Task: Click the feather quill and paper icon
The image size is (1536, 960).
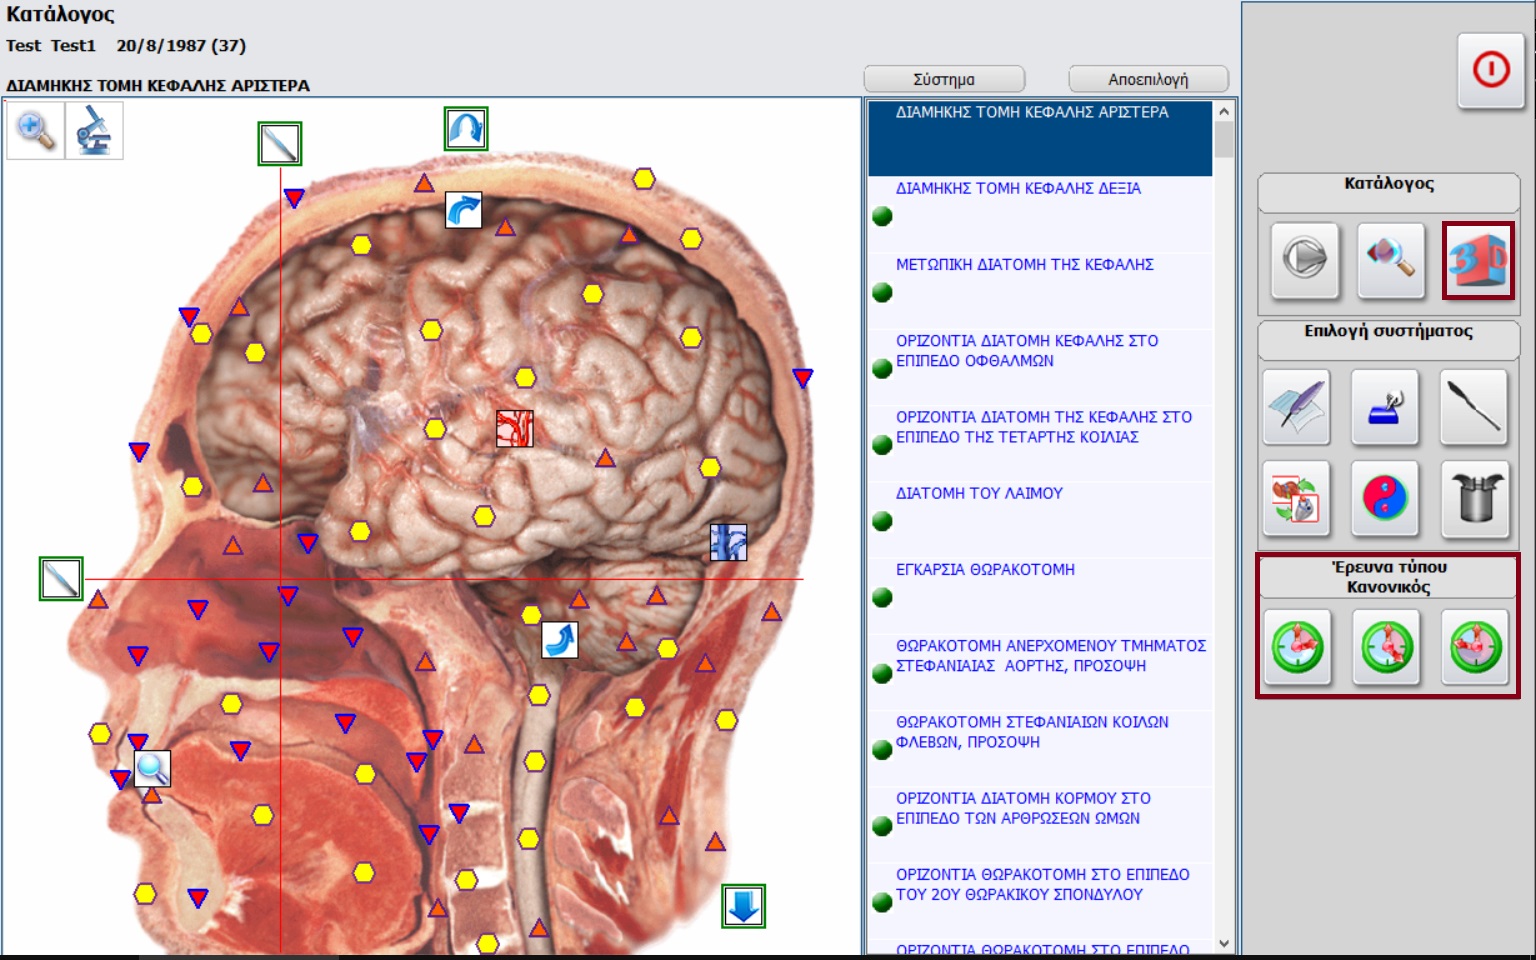Action: [x=1297, y=407]
